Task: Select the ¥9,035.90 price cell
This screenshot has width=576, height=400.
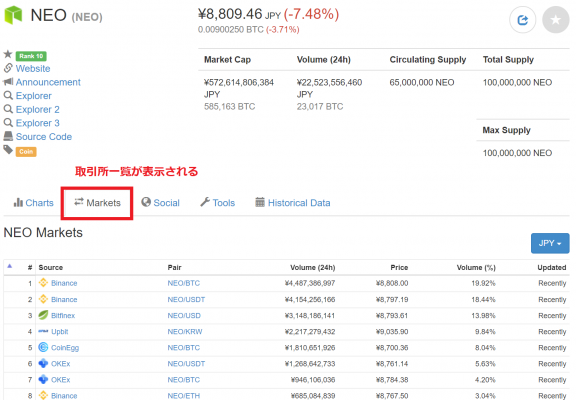Action: coord(392,332)
